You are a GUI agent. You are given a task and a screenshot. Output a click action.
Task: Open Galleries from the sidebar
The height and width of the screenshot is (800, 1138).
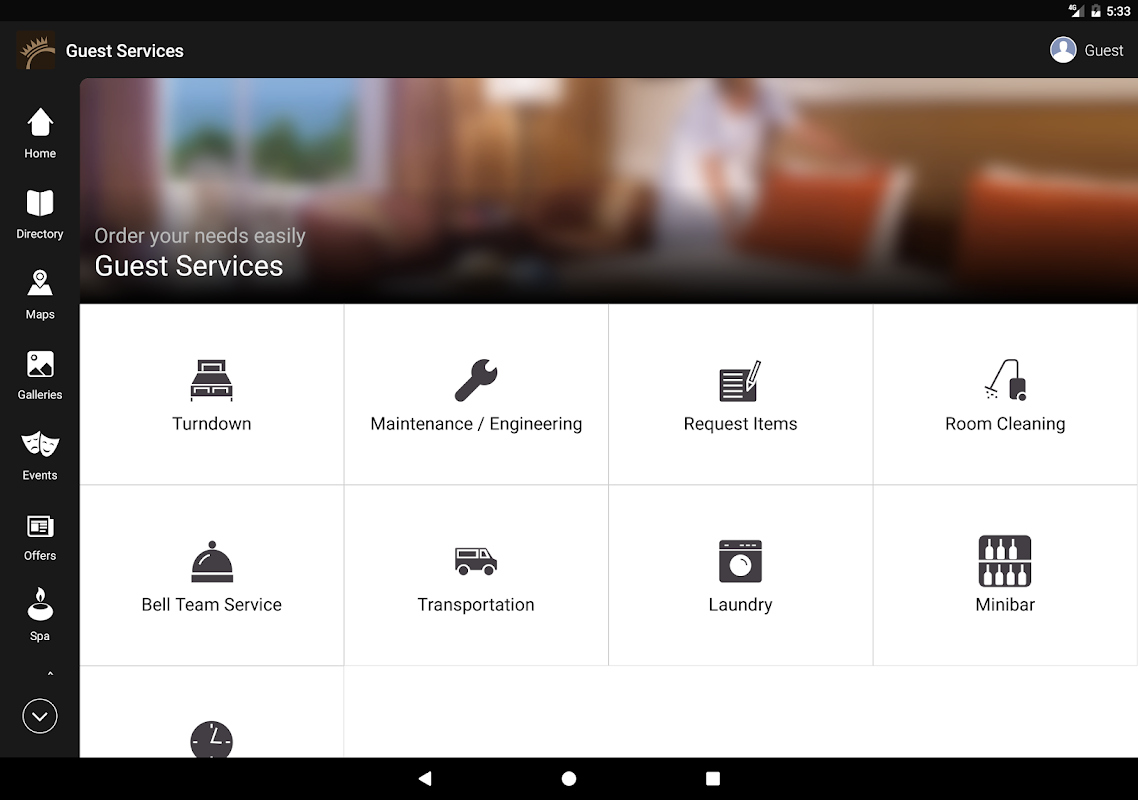pyautogui.click(x=40, y=375)
